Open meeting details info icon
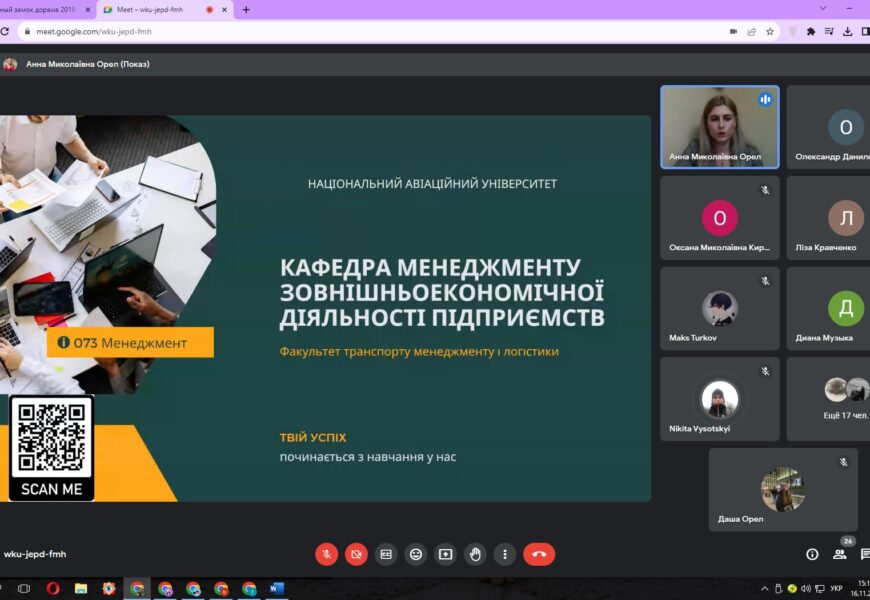870x600 pixels. click(x=812, y=554)
